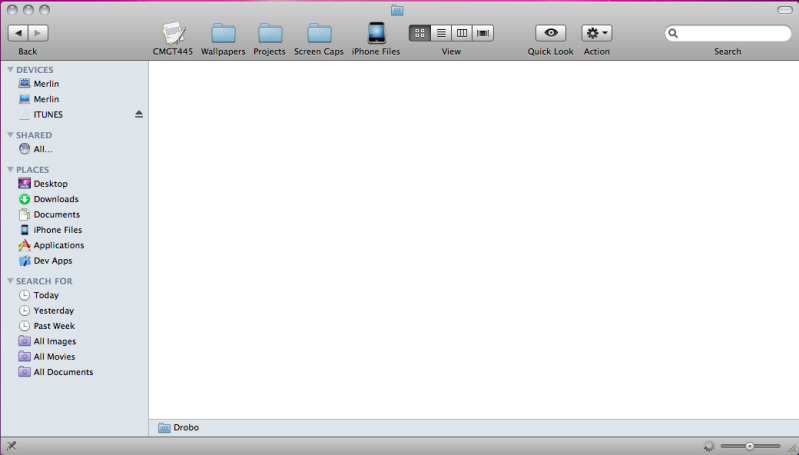Open All… shared network item
The width and height of the screenshot is (799, 455).
pos(74,149)
